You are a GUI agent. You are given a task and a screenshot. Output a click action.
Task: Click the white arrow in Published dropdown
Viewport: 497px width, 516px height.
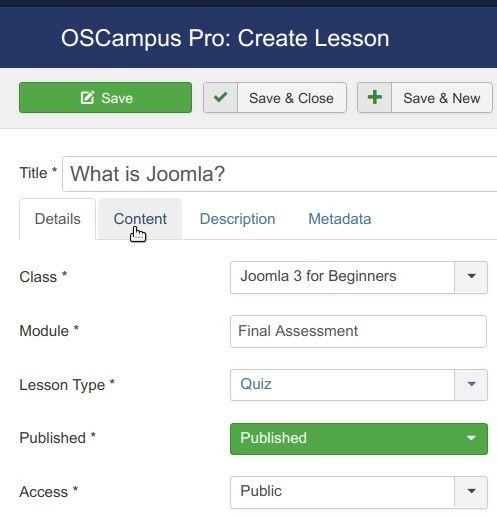point(471,438)
